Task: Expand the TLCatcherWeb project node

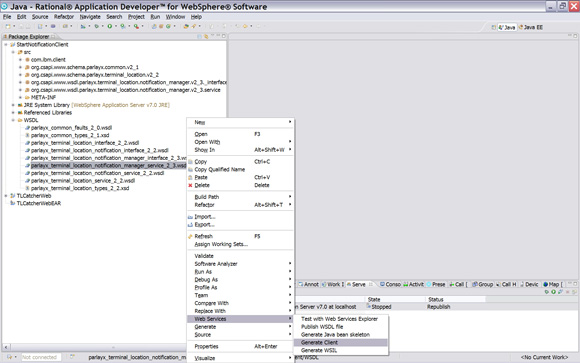Action: (x=6, y=196)
